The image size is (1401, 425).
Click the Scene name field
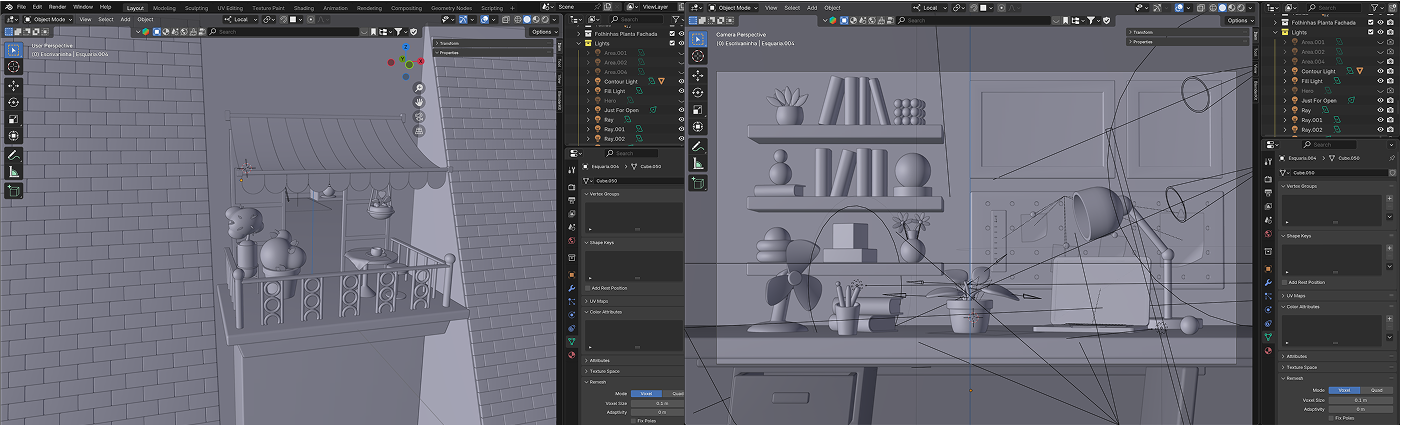tap(575, 6)
